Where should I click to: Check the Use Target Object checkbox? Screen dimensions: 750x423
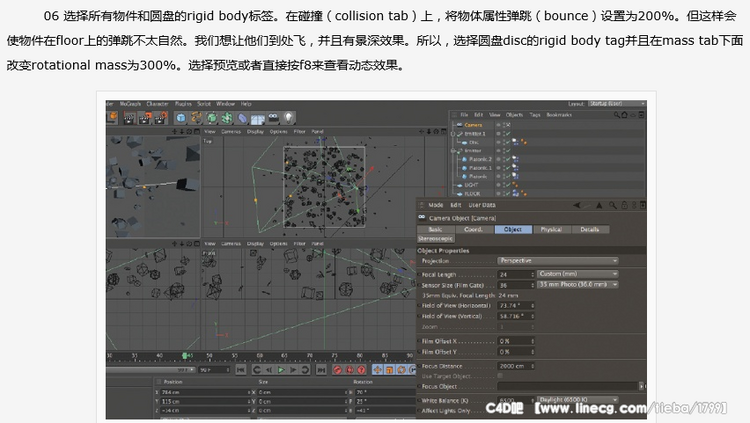(500, 377)
